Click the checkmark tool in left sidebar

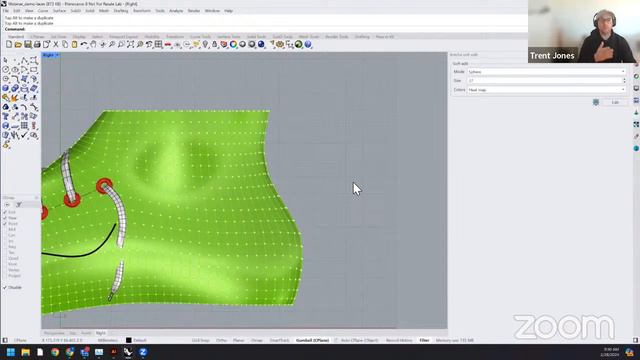point(24,135)
